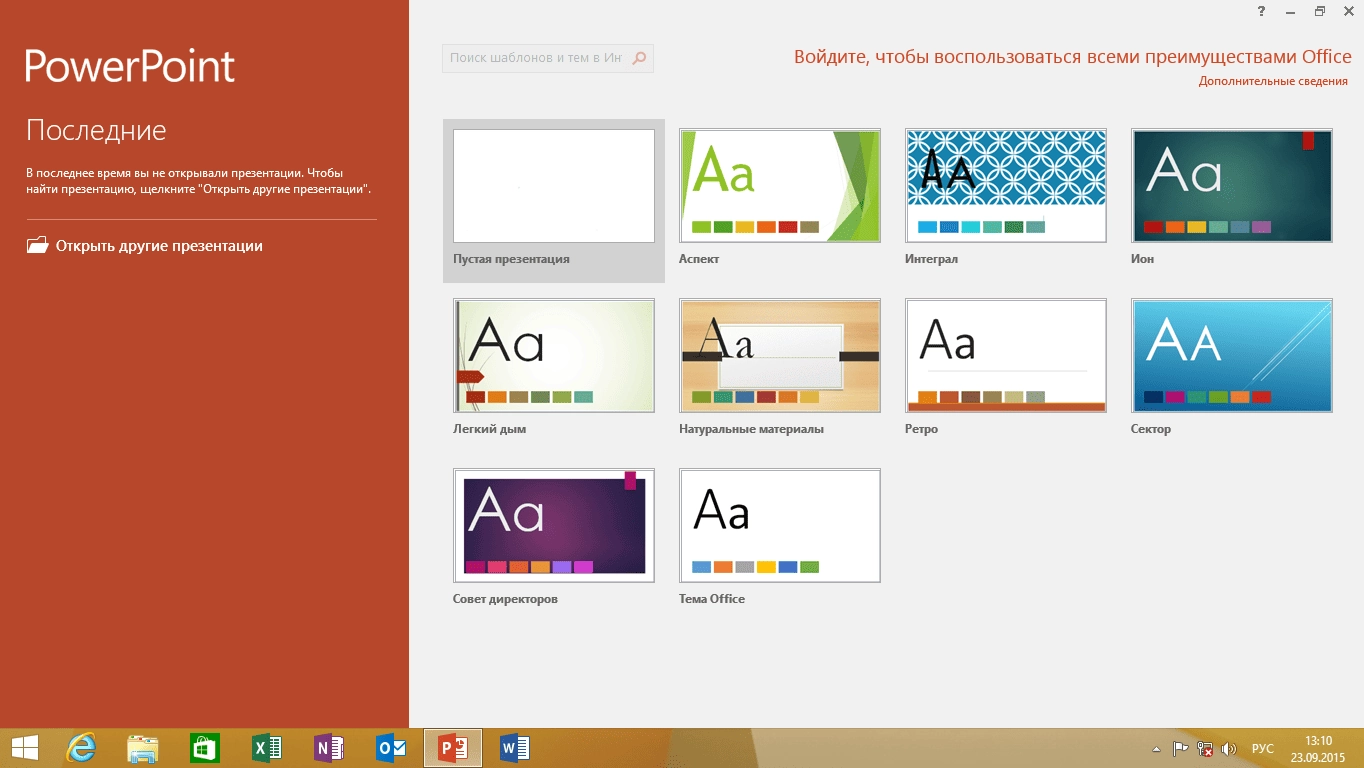The image size is (1364, 768).
Task: Click the Сектор label text
Action: [1151, 429]
